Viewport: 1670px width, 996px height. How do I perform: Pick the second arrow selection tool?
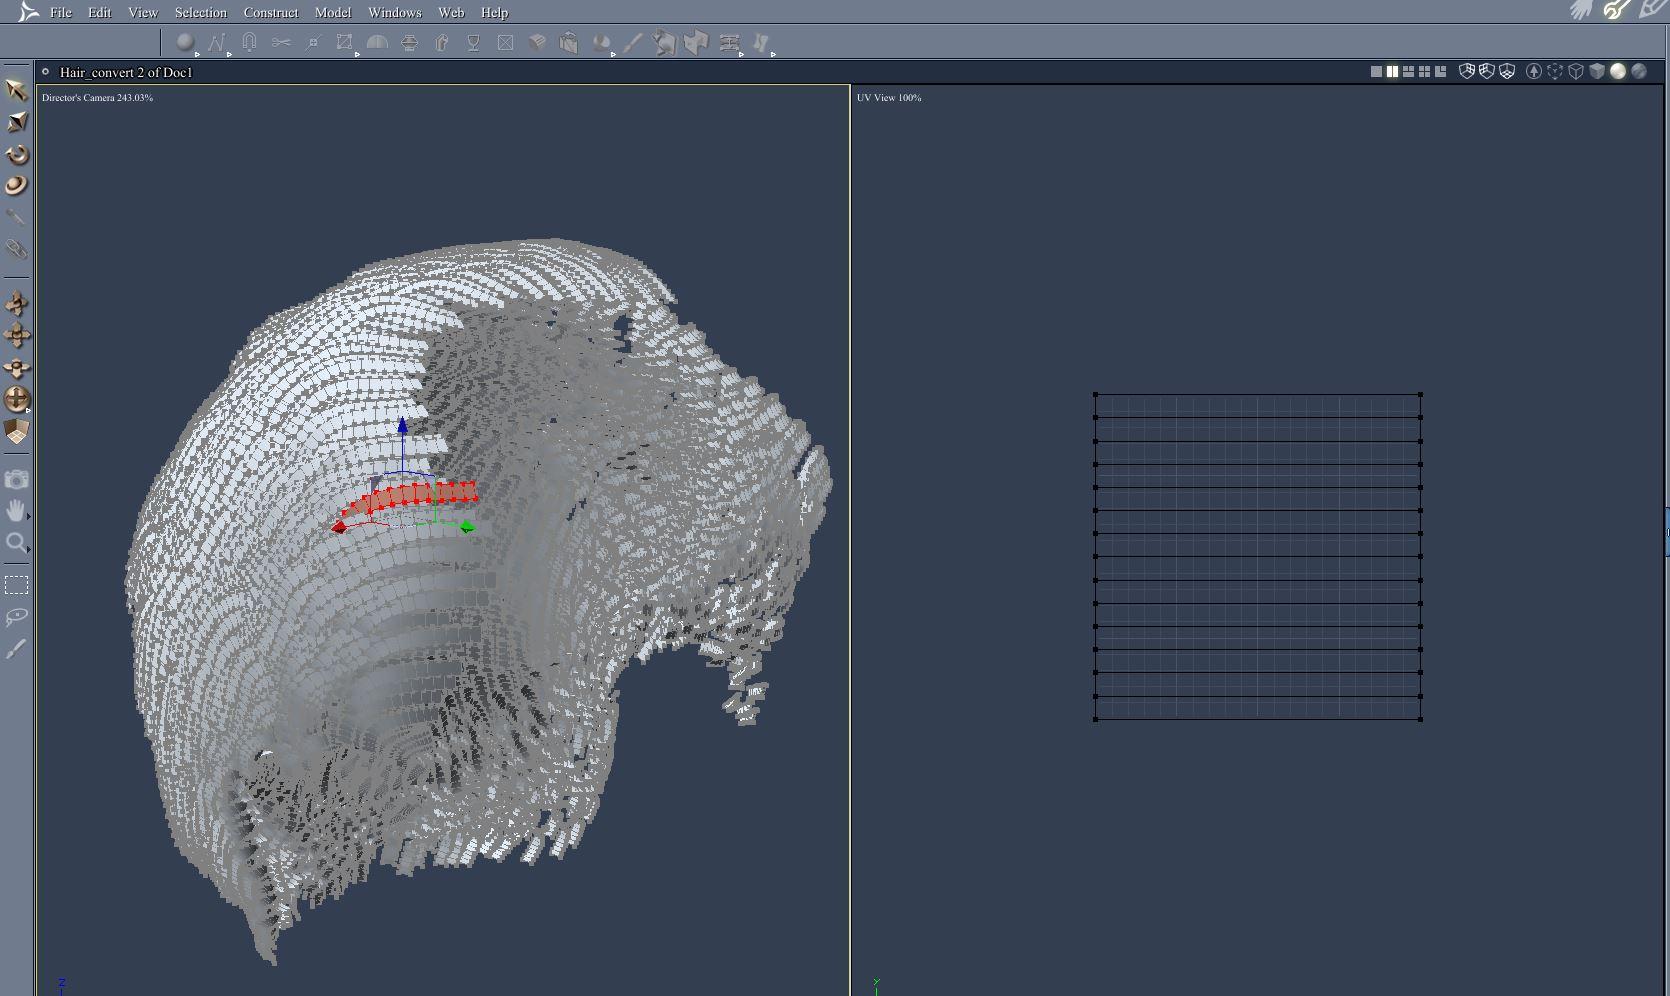click(16, 122)
